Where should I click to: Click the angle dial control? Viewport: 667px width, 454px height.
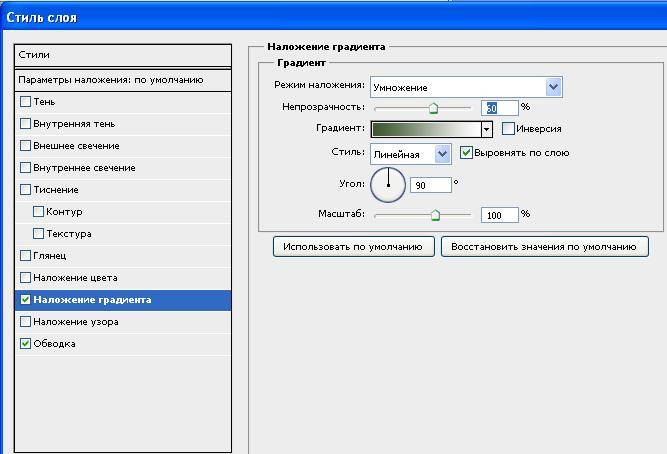pos(388,184)
